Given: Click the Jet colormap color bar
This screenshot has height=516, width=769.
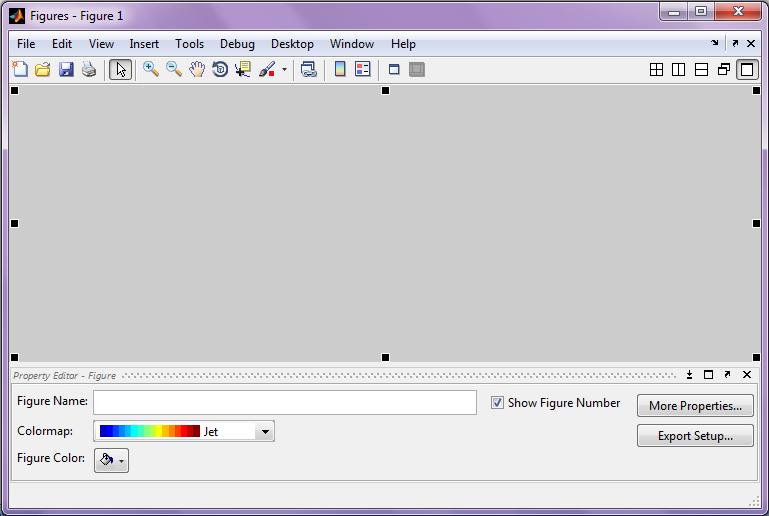Looking at the screenshot, I should (150, 431).
